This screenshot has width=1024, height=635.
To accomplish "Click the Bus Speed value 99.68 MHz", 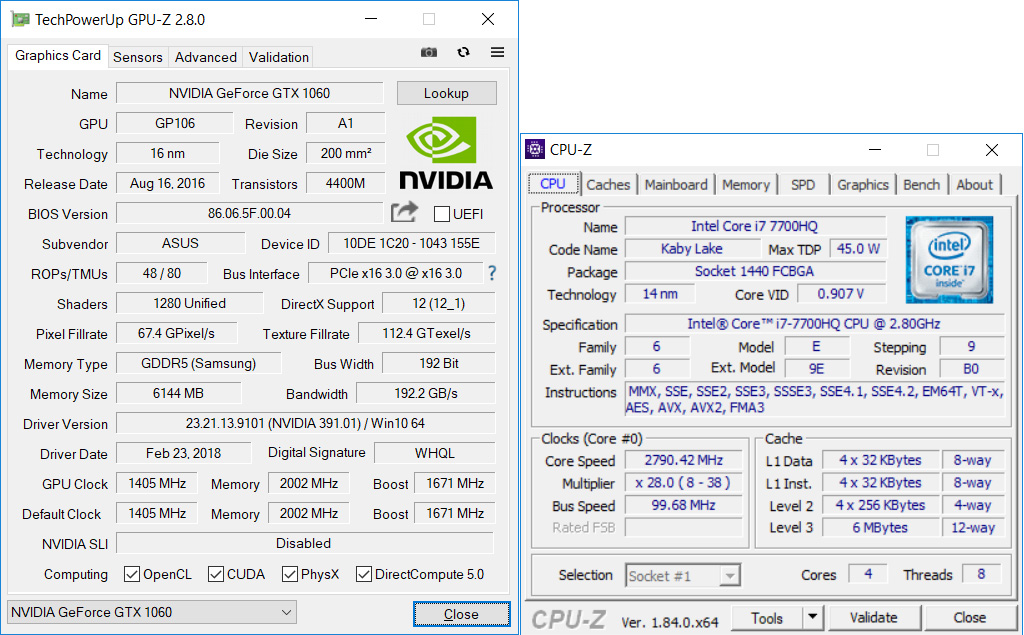I will [684, 505].
